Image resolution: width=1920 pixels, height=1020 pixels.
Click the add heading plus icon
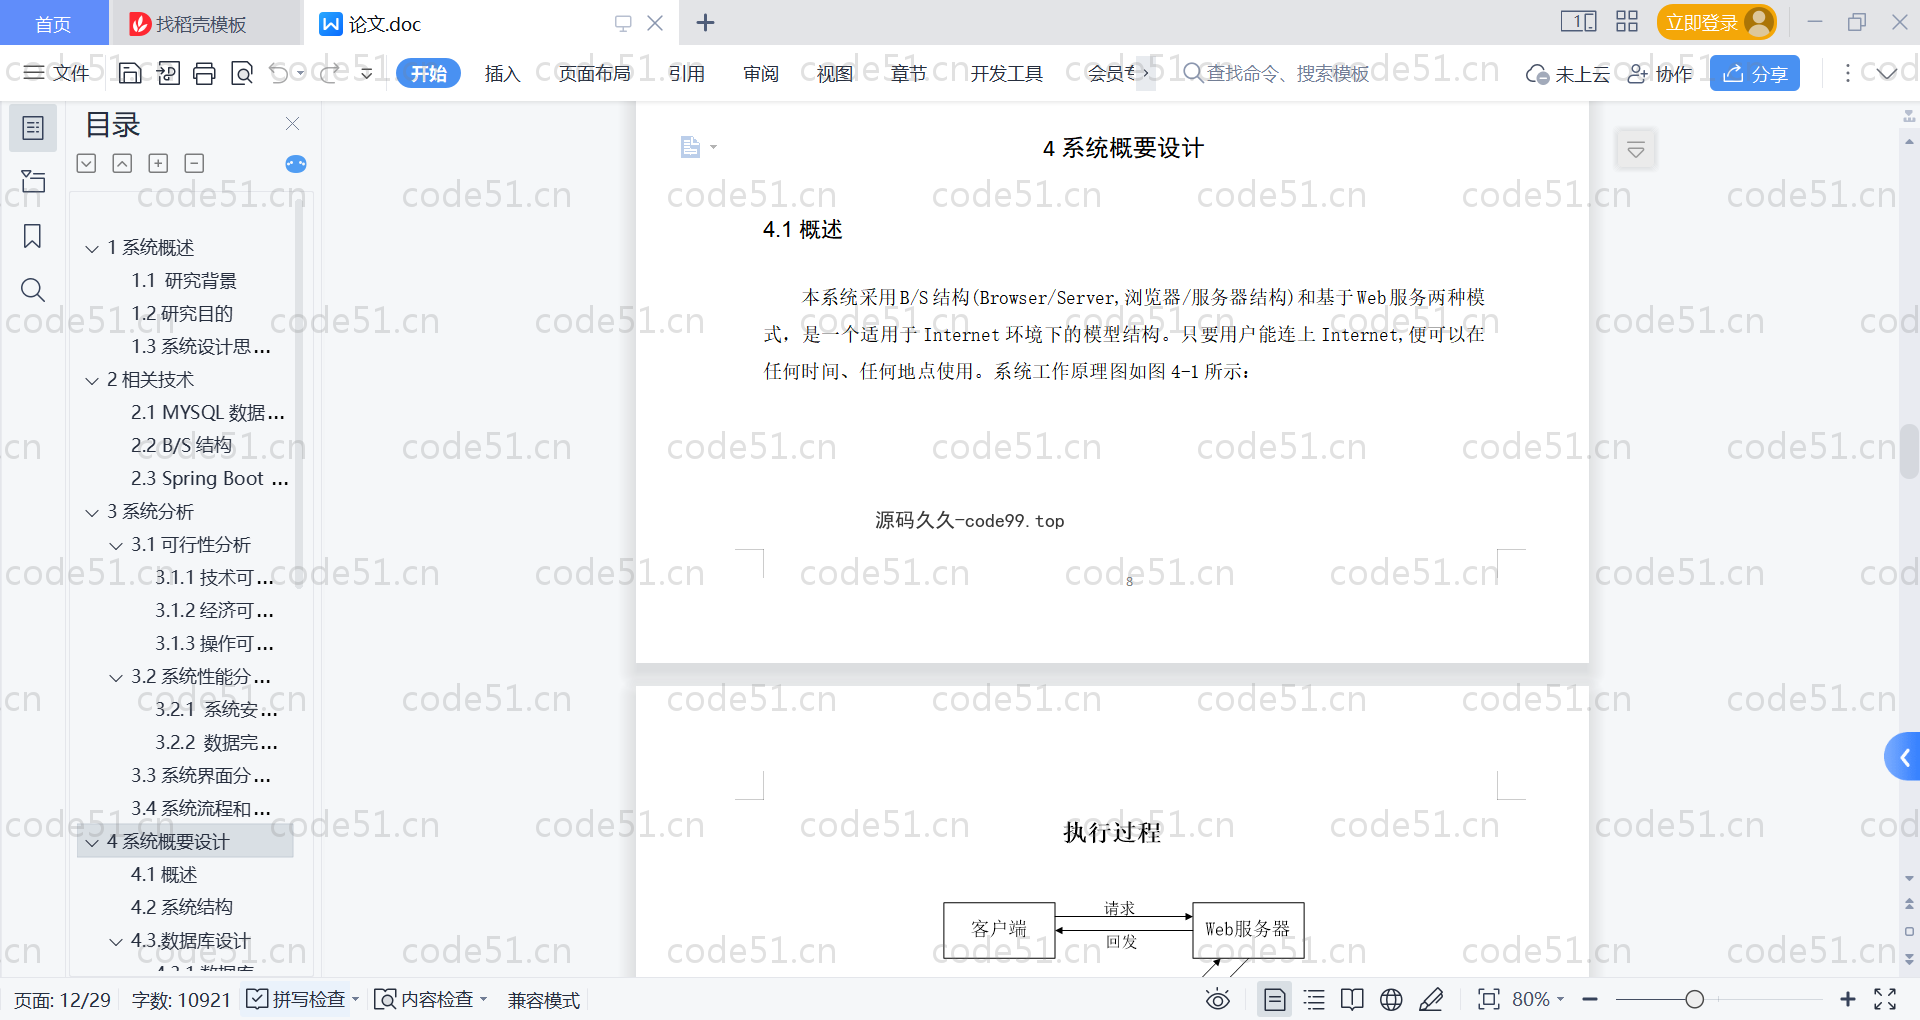tap(158, 163)
